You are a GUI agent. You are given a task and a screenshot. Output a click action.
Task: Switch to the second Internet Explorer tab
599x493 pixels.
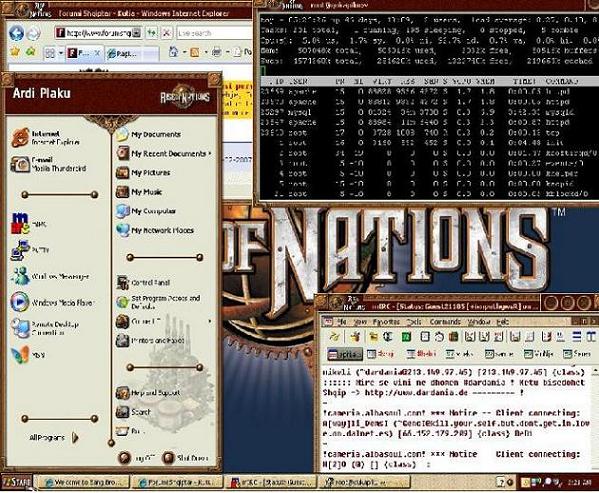point(131,54)
